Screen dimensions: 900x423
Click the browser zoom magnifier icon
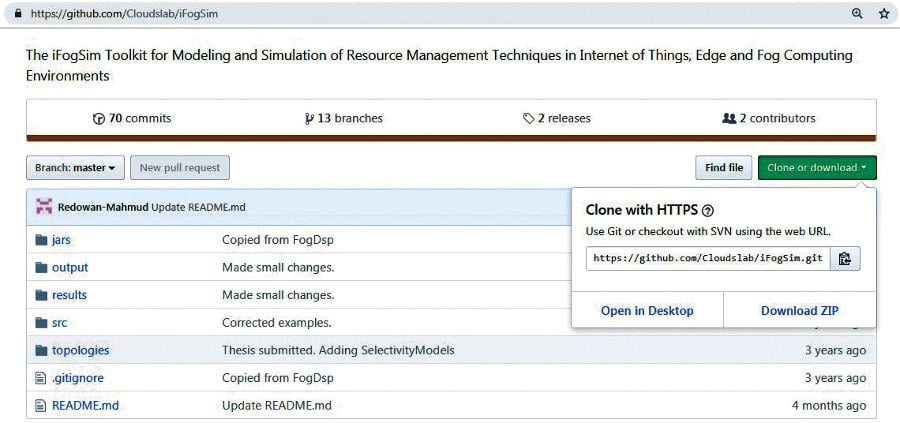(857, 14)
